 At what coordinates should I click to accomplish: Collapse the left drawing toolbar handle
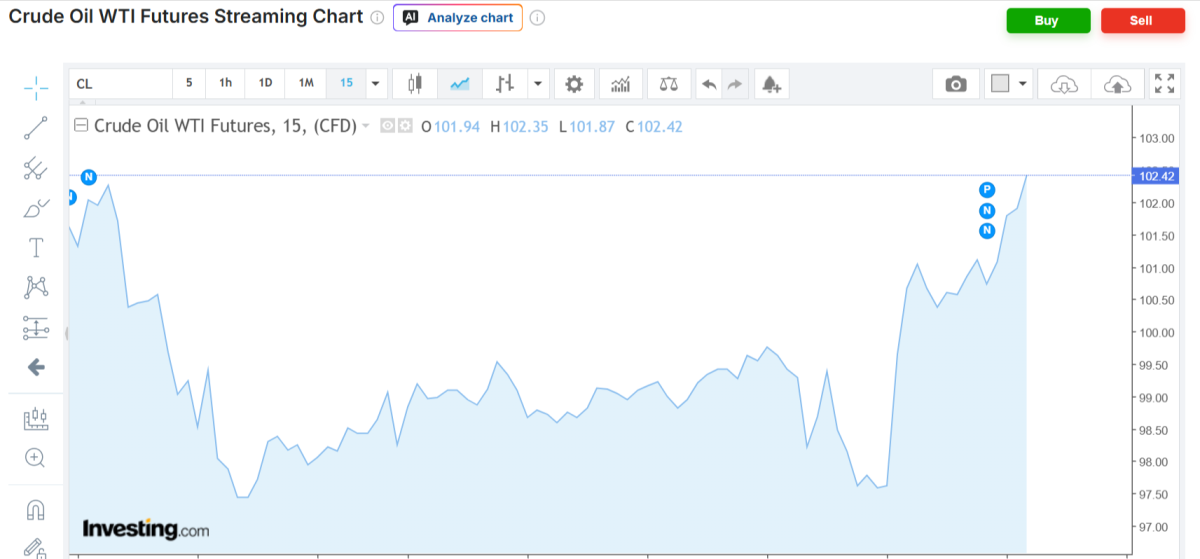point(66,333)
